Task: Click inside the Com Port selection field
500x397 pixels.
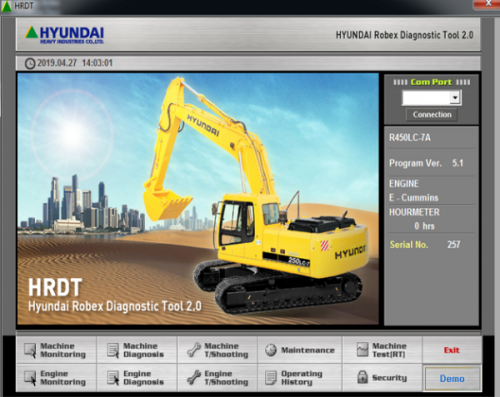Action: pos(426,98)
